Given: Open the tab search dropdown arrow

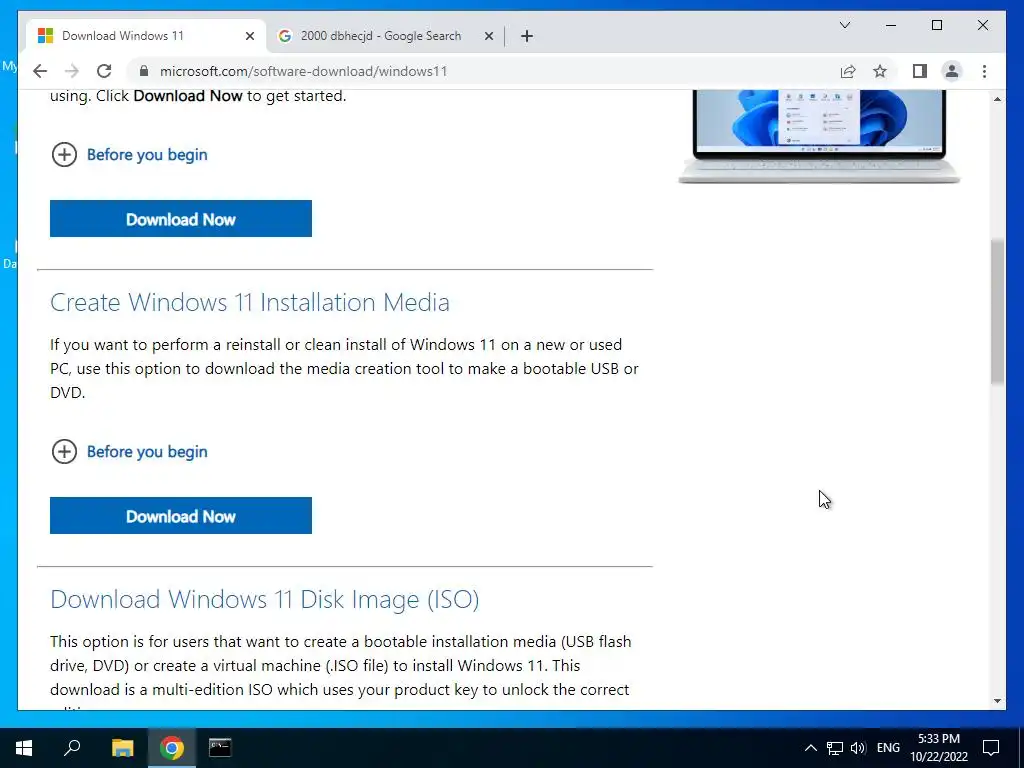Looking at the screenshot, I should (844, 25).
